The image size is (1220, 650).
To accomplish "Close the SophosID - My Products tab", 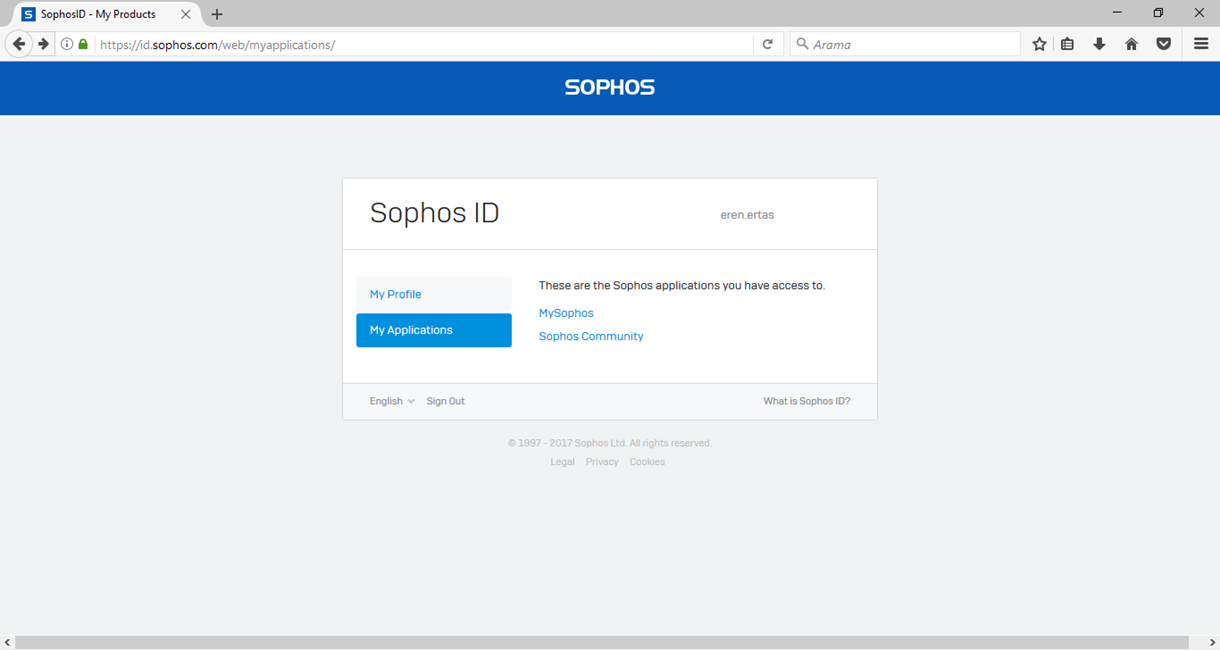I will (186, 14).
